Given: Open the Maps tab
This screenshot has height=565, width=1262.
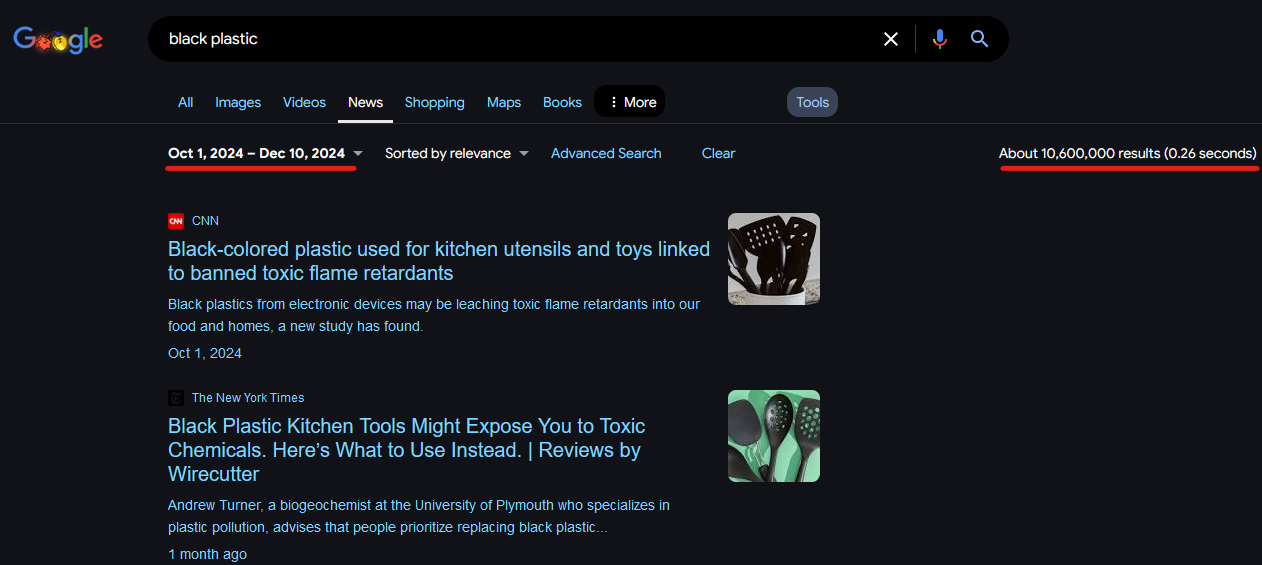Looking at the screenshot, I should point(504,102).
